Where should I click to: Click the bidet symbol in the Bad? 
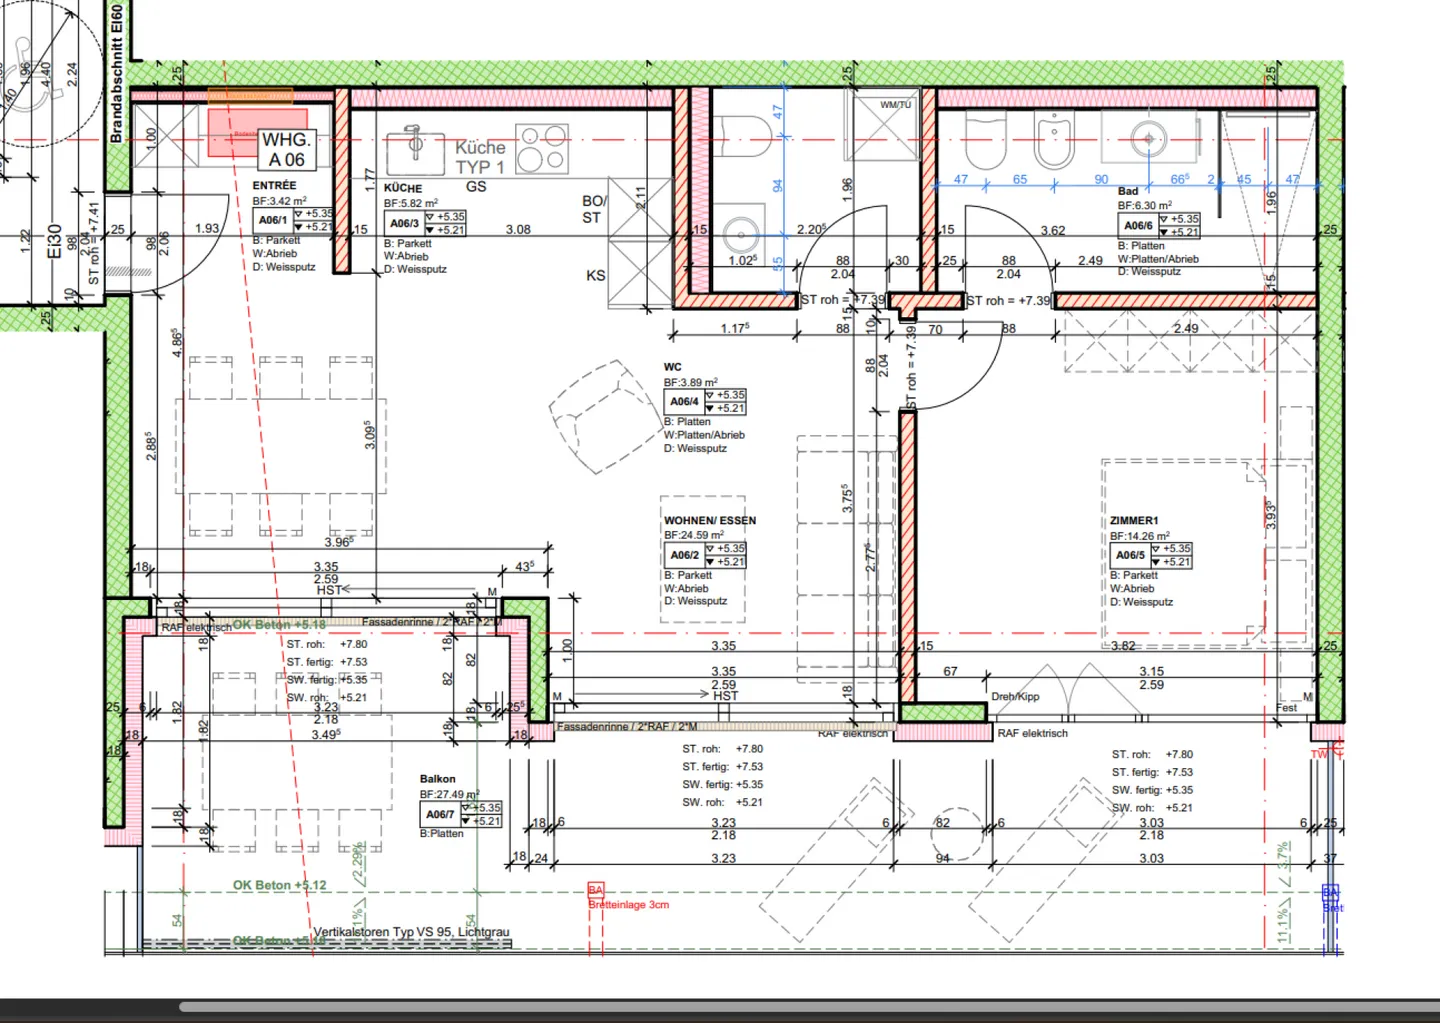(1052, 142)
